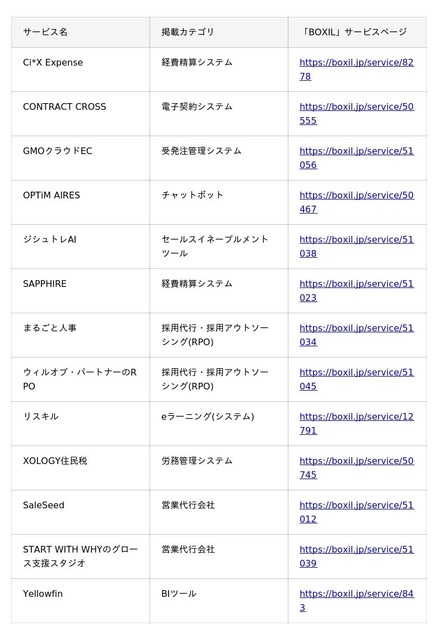The image size is (448, 640).
Task: Follow the まるごと人事 service link
Action: pos(356,335)
